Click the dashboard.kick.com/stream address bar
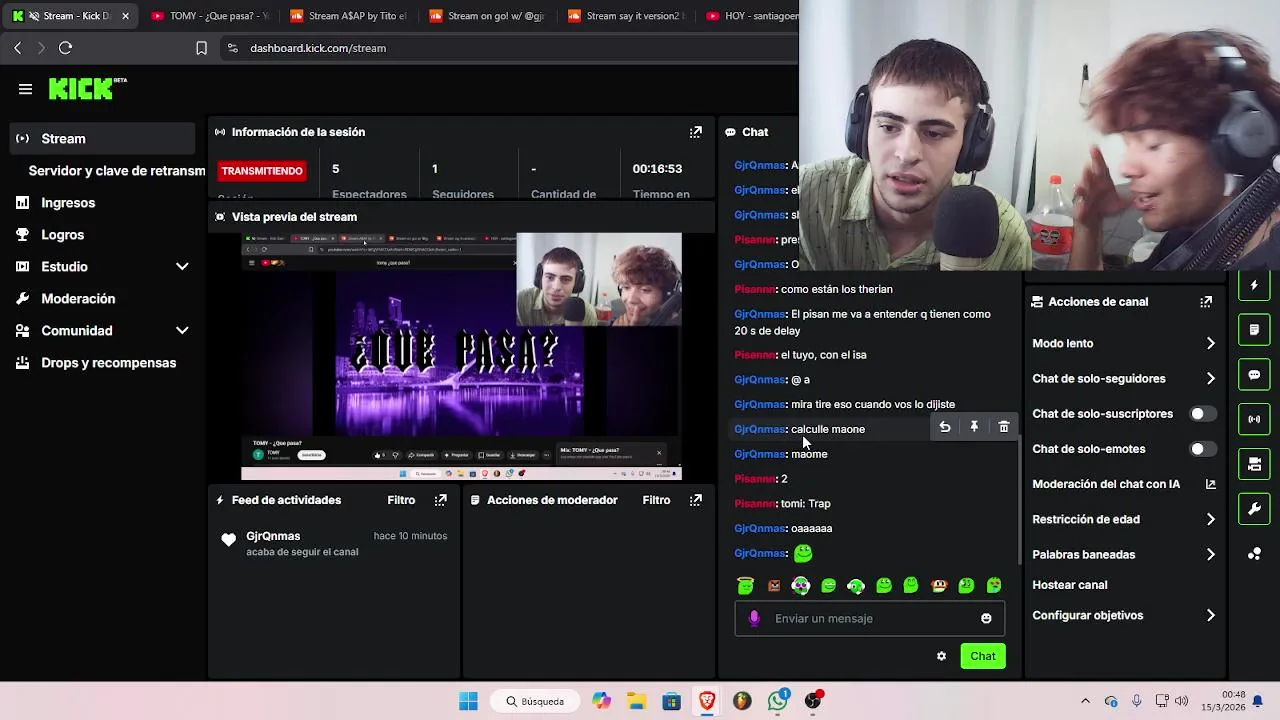1280x720 pixels. pos(318,48)
